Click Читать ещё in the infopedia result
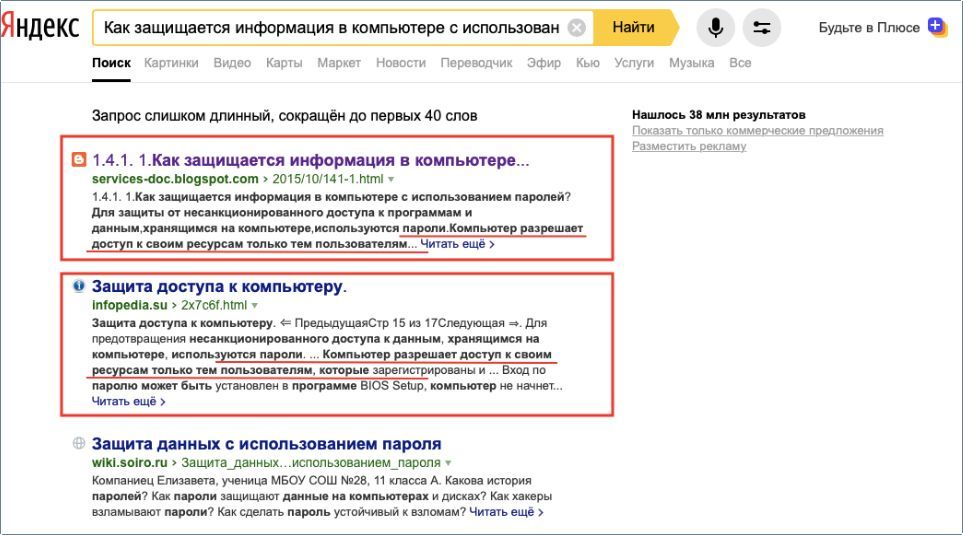Viewport: 963px width, 535px height. (x=128, y=401)
